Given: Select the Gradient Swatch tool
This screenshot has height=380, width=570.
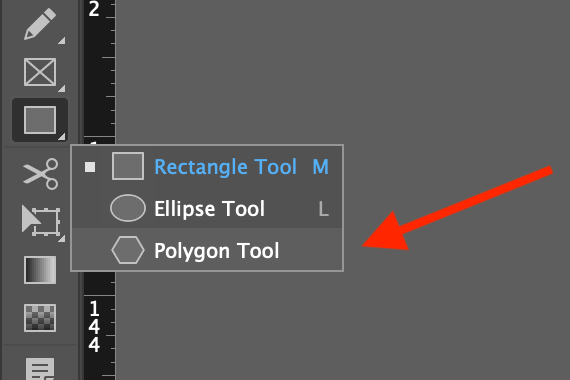Looking at the screenshot, I should 40,270.
